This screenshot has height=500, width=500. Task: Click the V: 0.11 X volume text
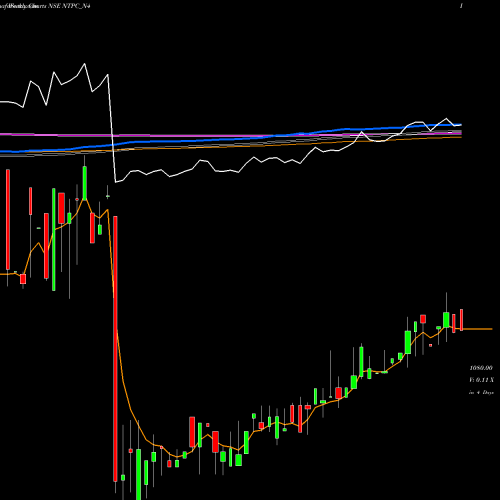481,380
